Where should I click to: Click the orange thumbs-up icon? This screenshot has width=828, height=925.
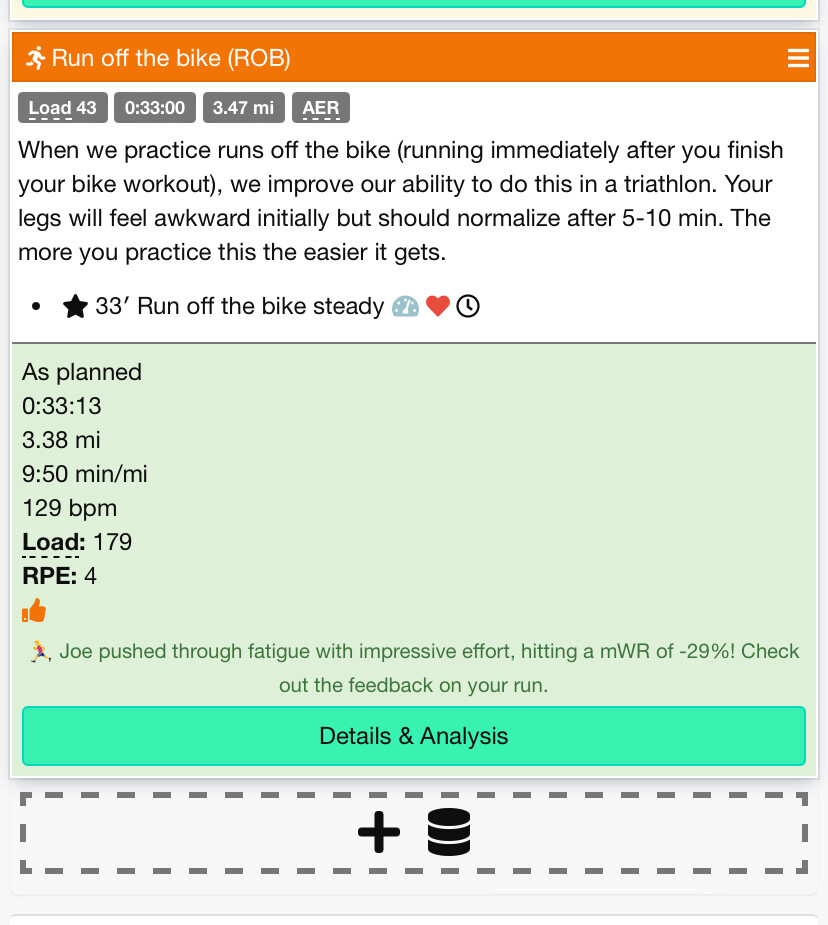(x=34, y=610)
